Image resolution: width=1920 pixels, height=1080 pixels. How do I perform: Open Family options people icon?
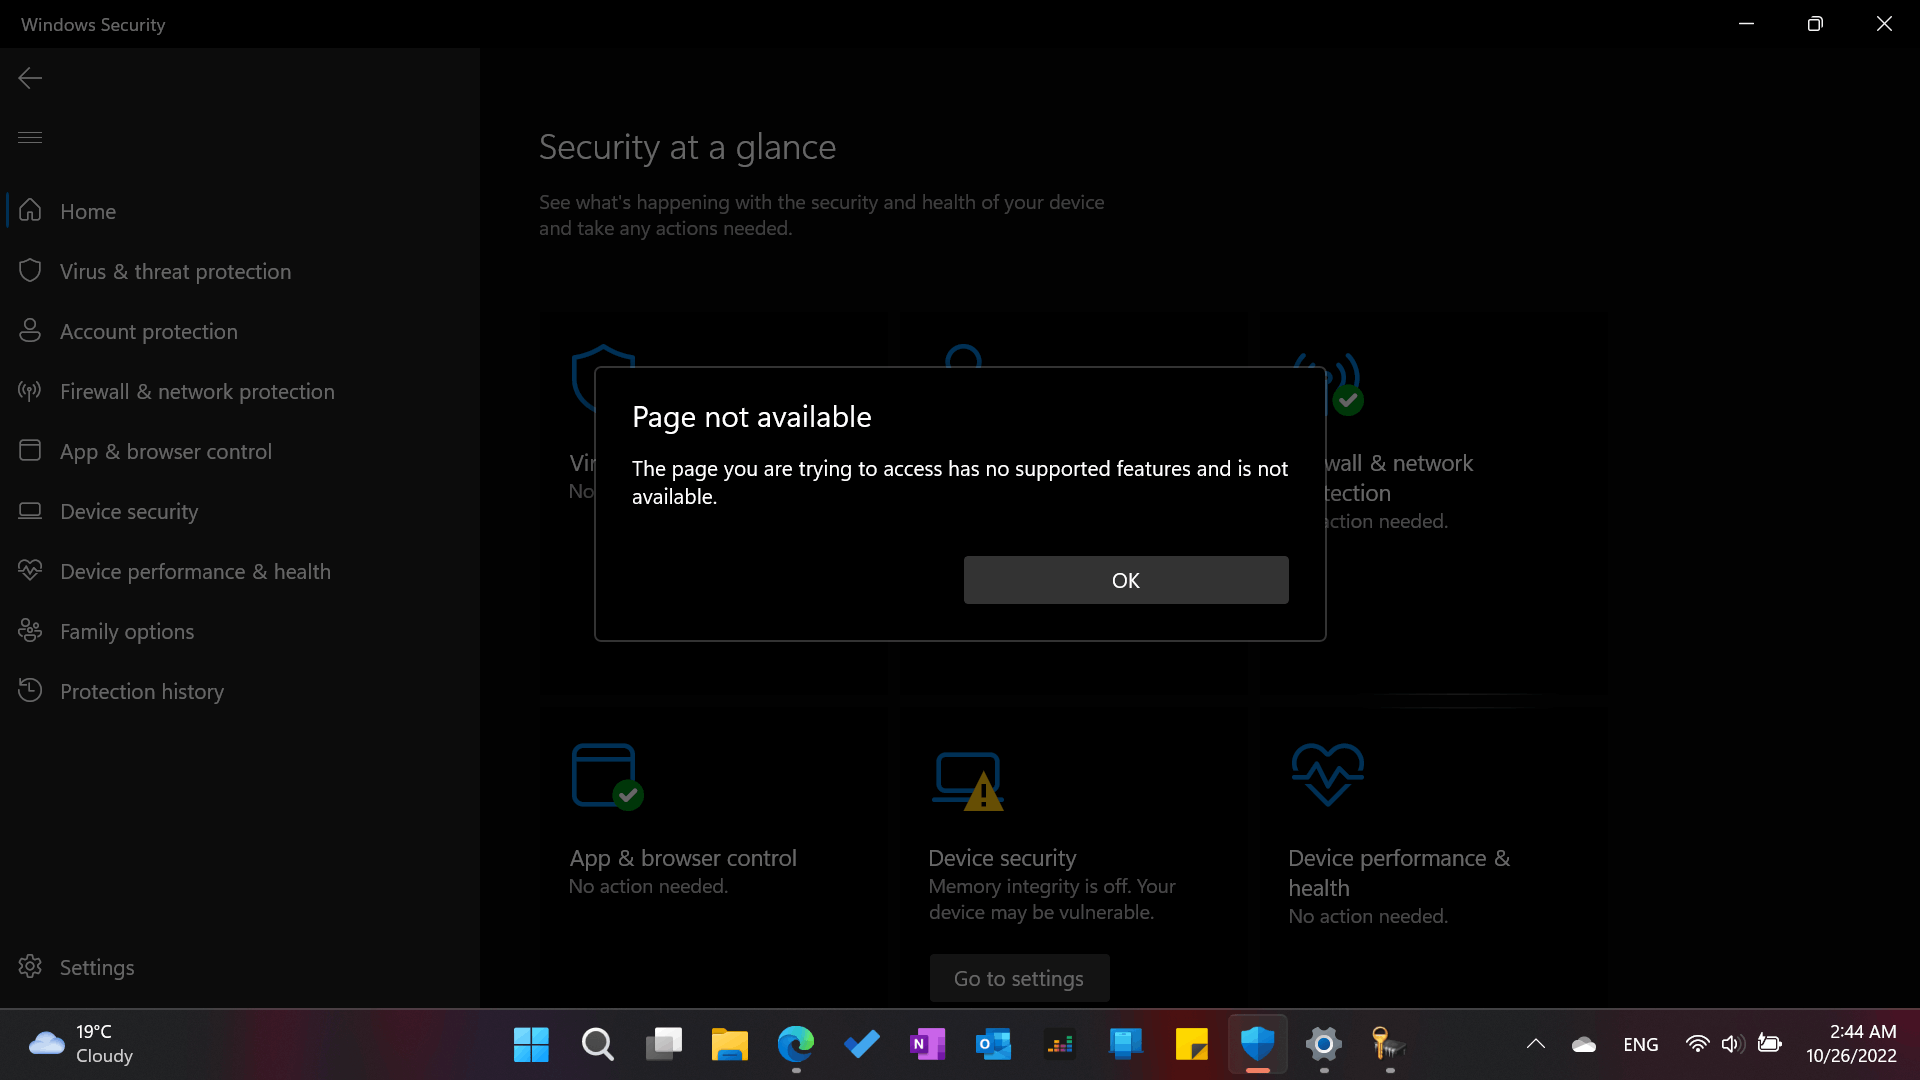(x=30, y=631)
